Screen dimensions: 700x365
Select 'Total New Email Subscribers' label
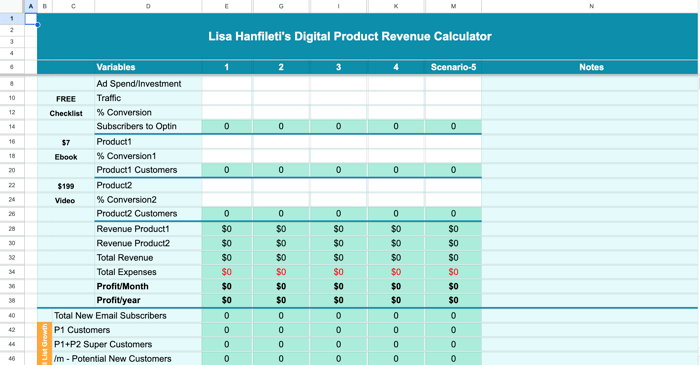(110, 315)
